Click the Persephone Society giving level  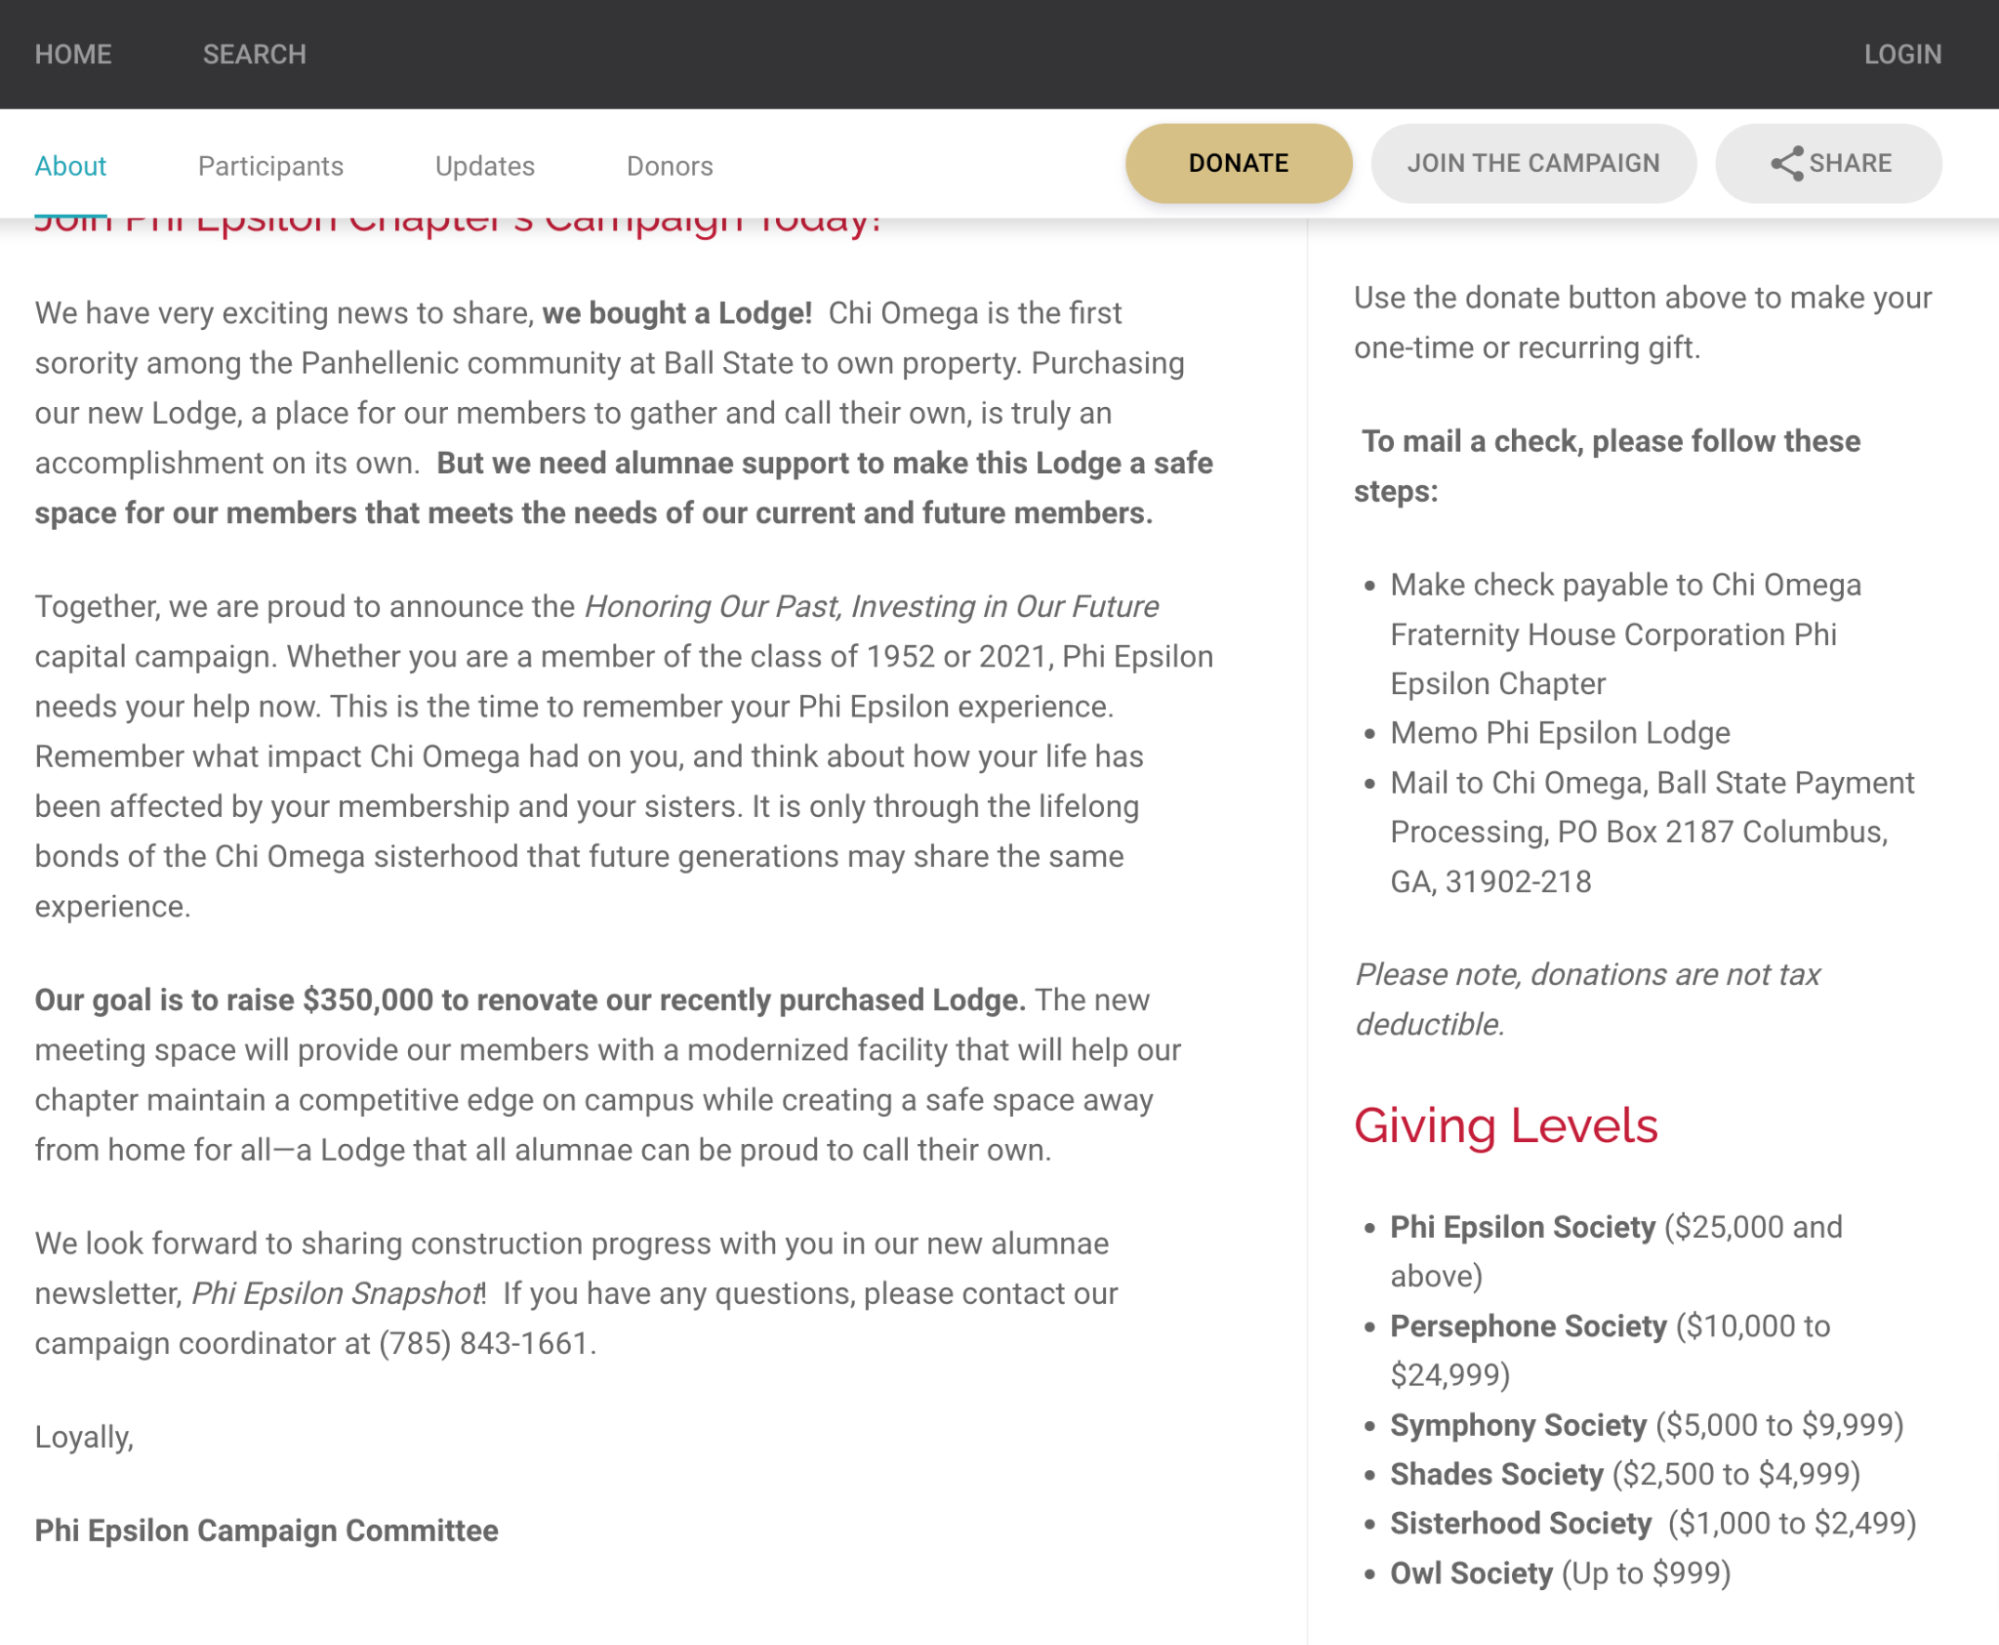point(1610,1350)
